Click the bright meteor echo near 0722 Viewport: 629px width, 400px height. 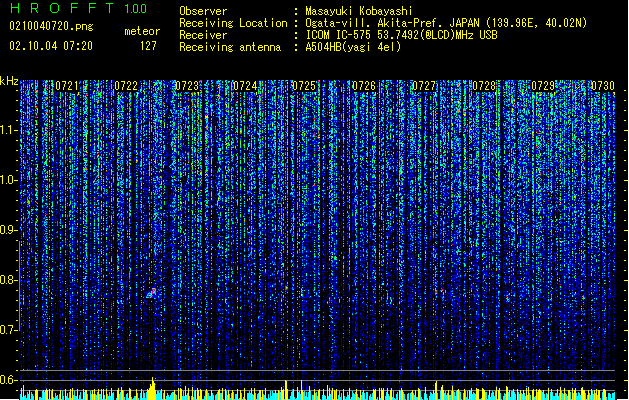tap(151, 293)
